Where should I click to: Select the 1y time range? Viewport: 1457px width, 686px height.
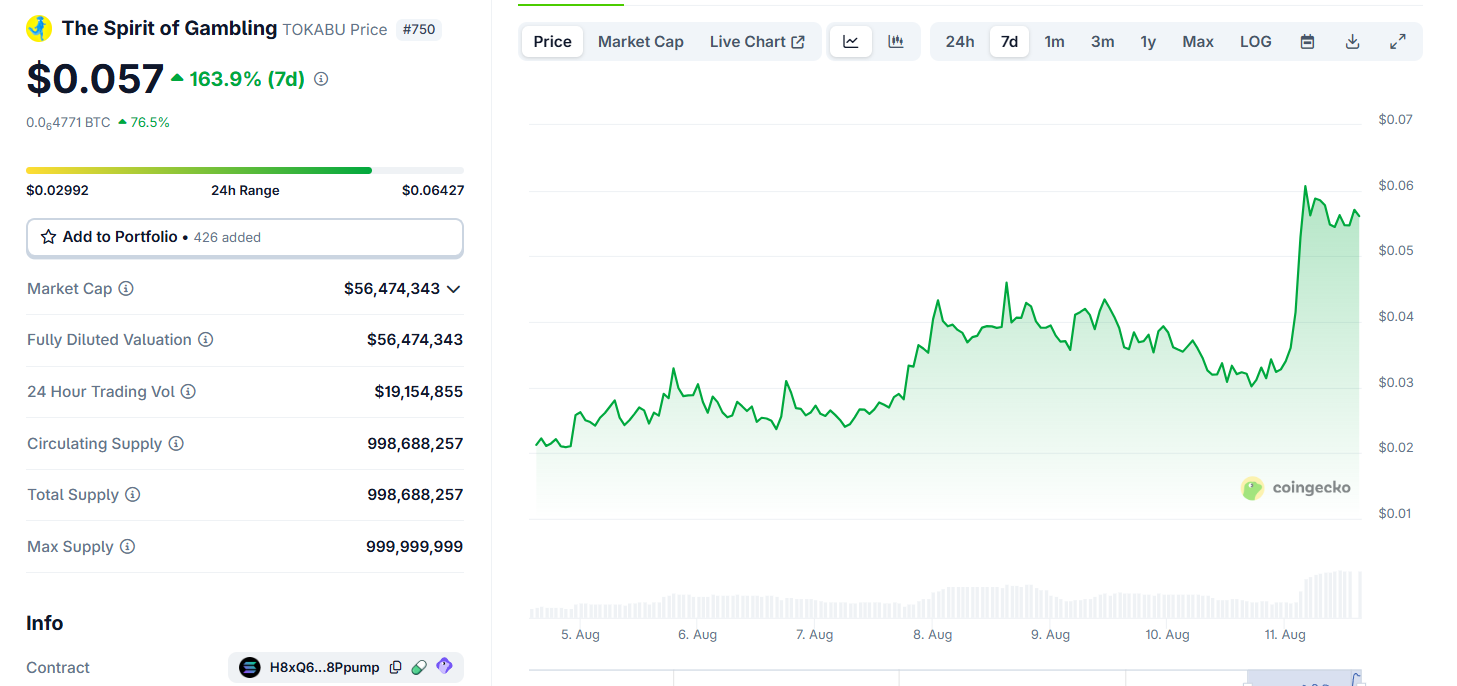coord(1148,42)
